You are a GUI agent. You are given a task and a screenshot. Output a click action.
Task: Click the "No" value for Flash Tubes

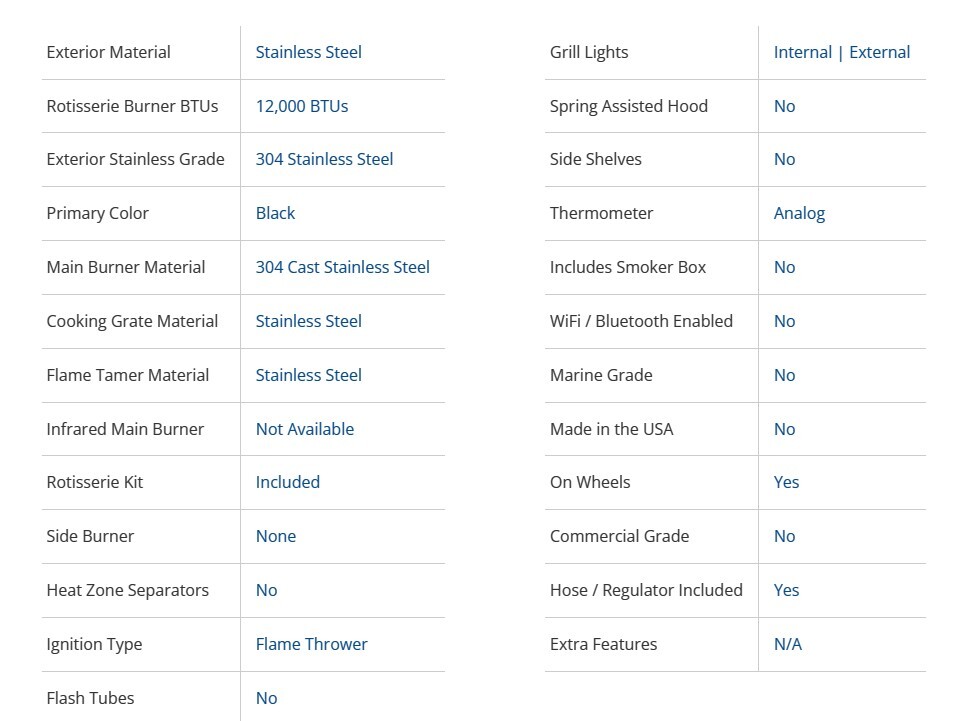[x=266, y=698]
